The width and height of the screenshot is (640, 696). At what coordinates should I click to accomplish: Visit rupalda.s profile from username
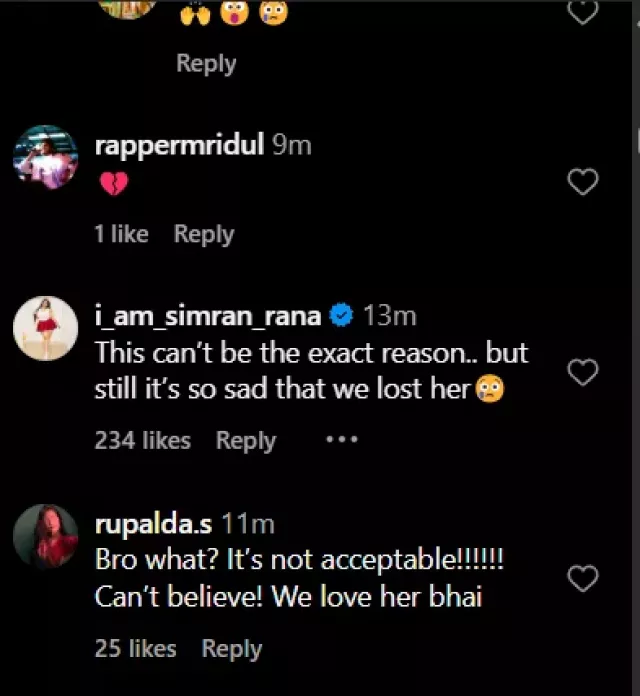pos(153,523)
